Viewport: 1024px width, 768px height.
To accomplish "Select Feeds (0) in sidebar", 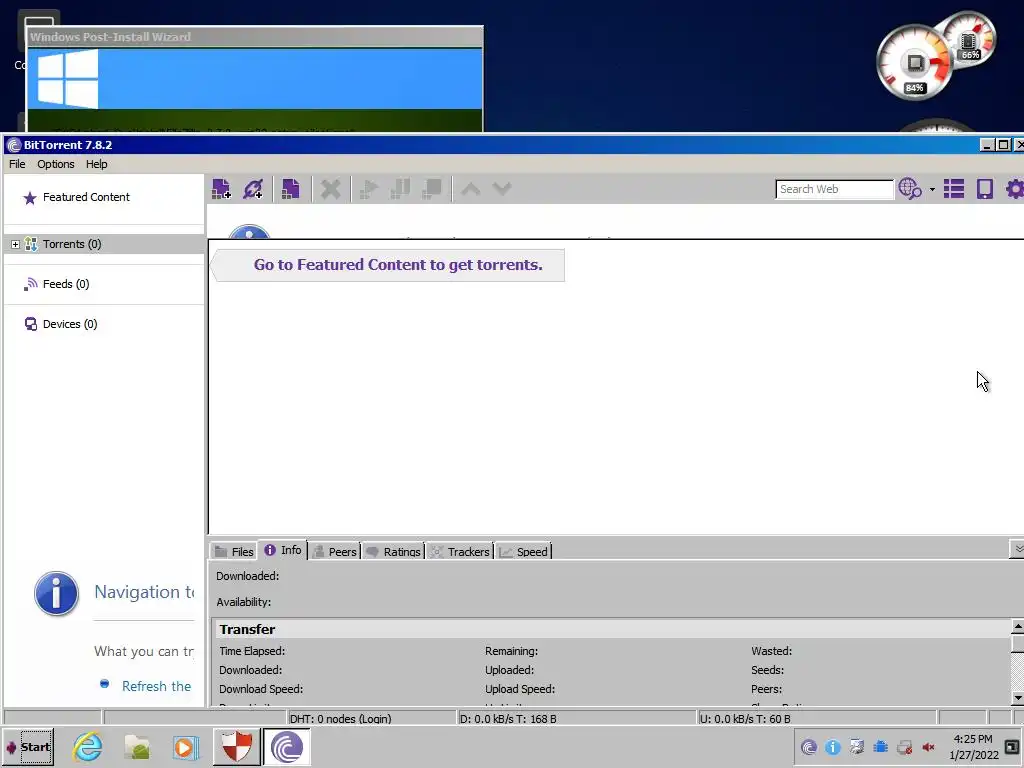I will (65, 284).
